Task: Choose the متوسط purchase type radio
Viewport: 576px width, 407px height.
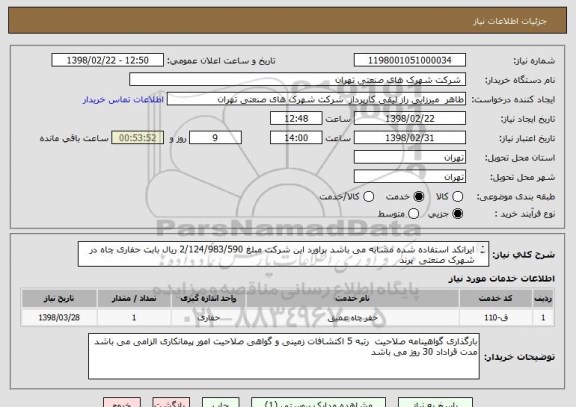Action: click(413, 213)
